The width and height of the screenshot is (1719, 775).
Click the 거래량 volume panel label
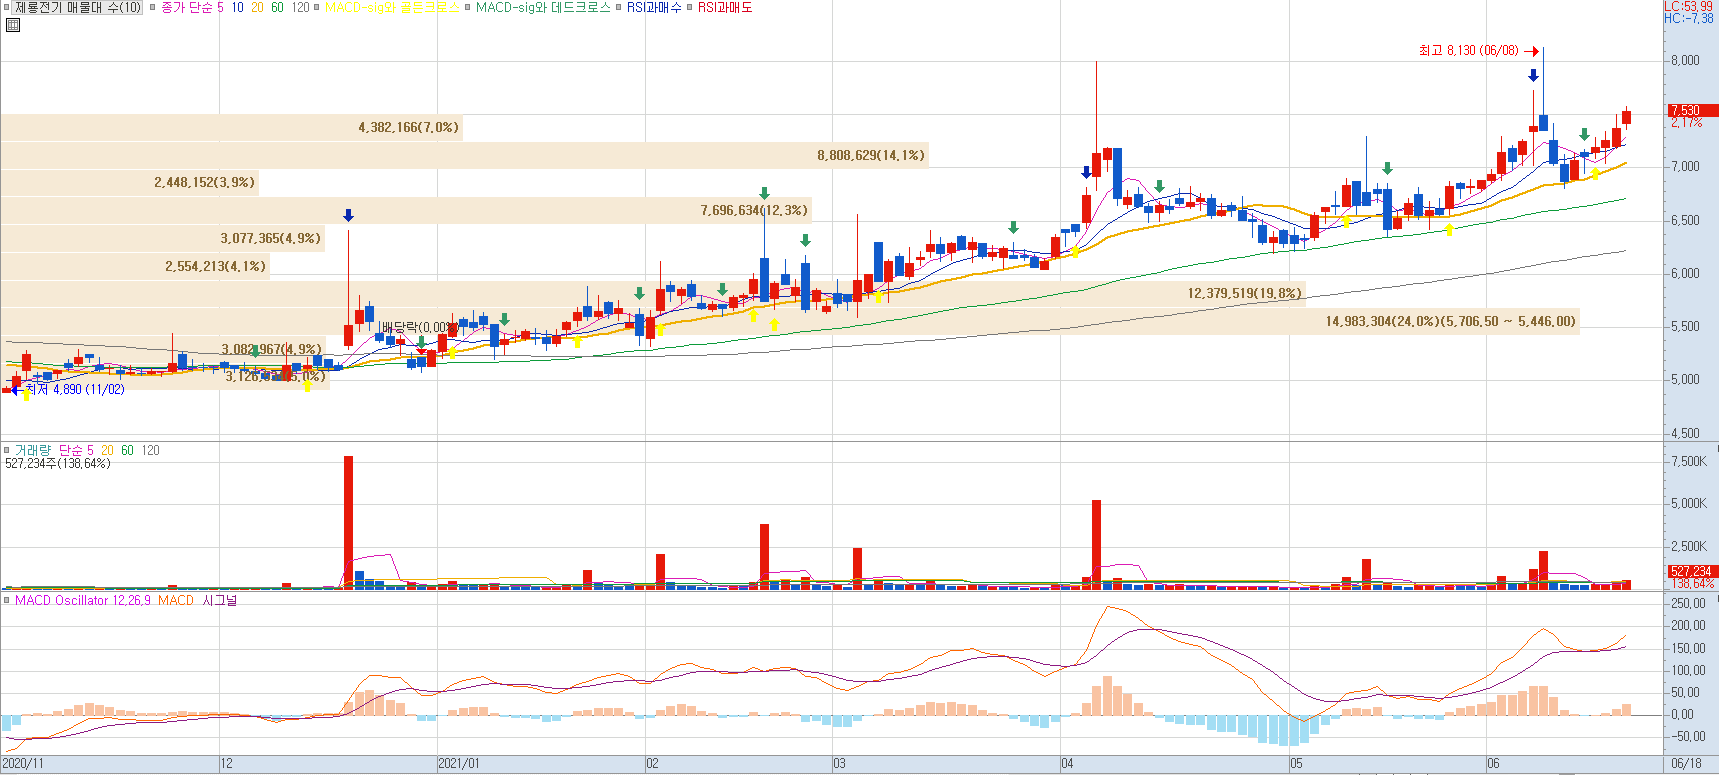(x=33, y=450)
